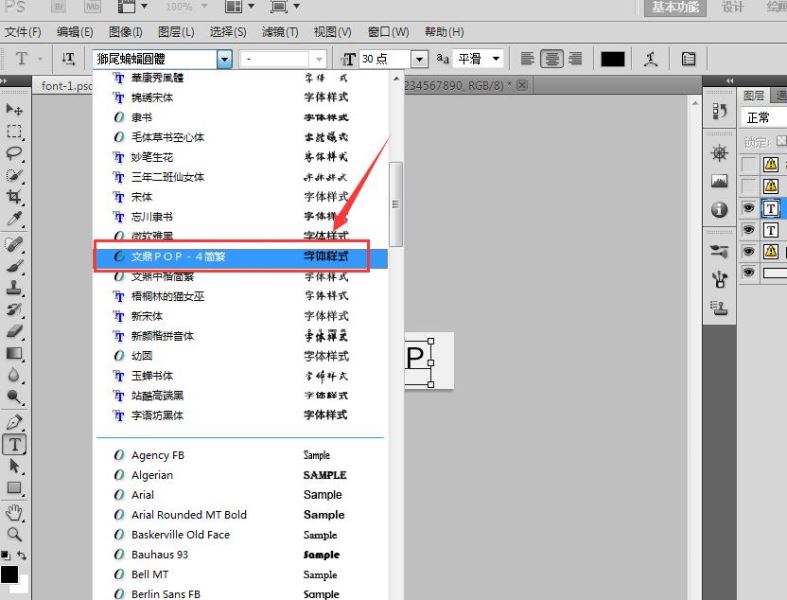The height and width of the screenshot is (600, 787).
Task: Click Create Warped Text icon
Action: (x=650, y=59)
